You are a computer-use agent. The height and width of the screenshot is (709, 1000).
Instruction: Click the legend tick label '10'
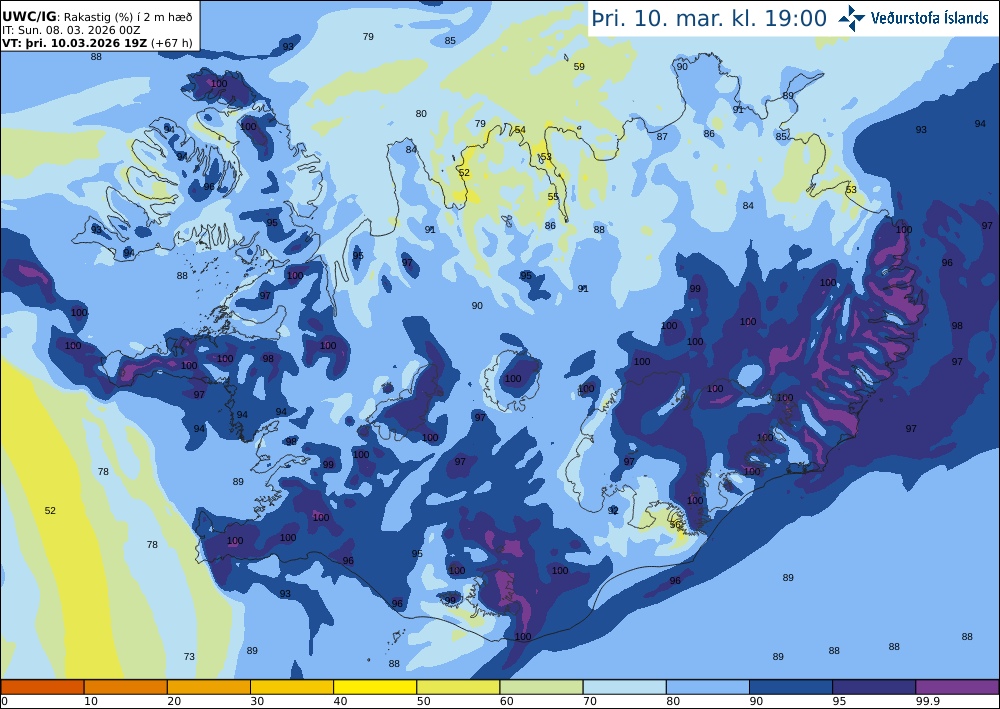tap(91, 701)
